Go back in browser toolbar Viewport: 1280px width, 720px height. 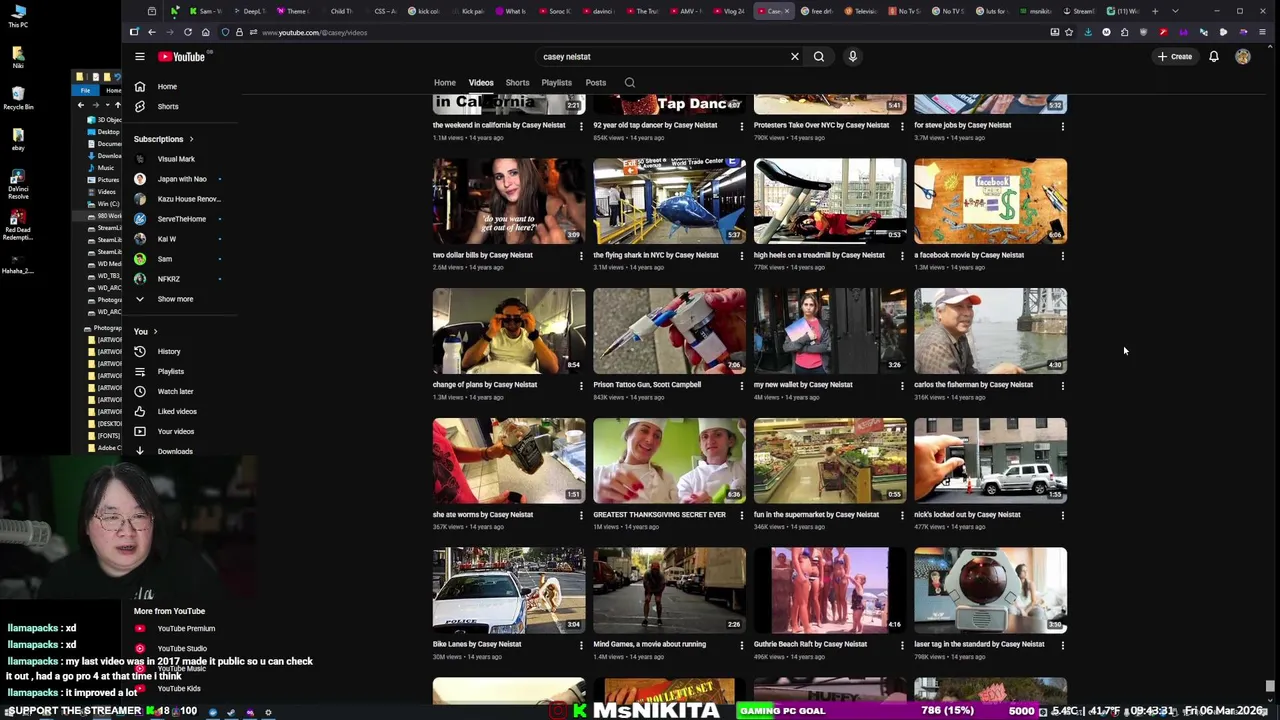151,32
